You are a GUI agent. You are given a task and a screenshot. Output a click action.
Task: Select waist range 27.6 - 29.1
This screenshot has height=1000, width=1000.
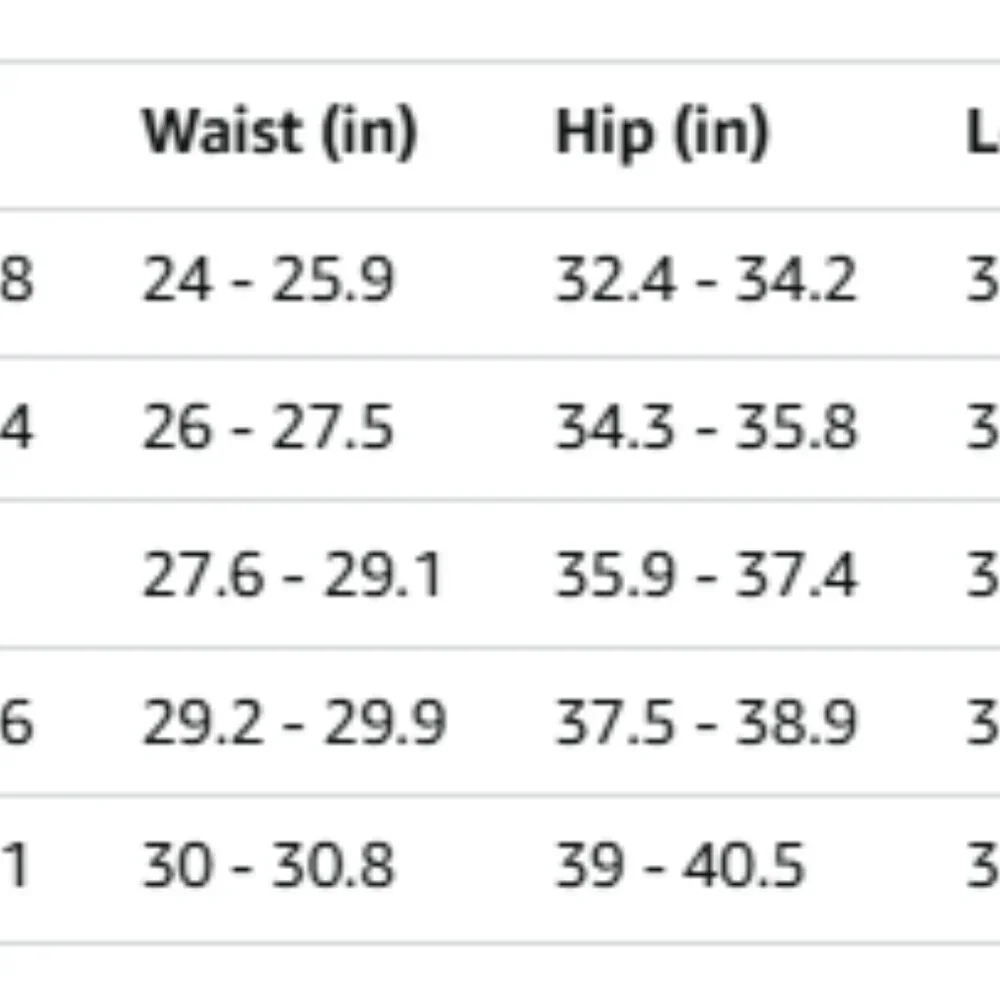point(292,575)
